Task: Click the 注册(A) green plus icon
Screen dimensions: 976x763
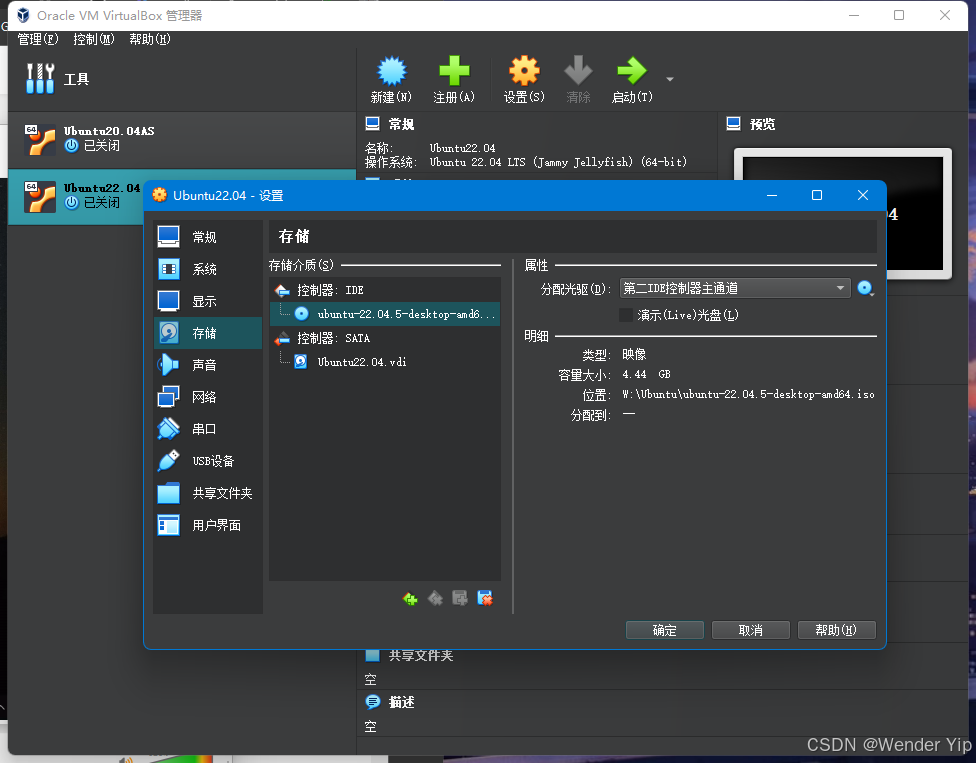Action: tap(454, 71)
